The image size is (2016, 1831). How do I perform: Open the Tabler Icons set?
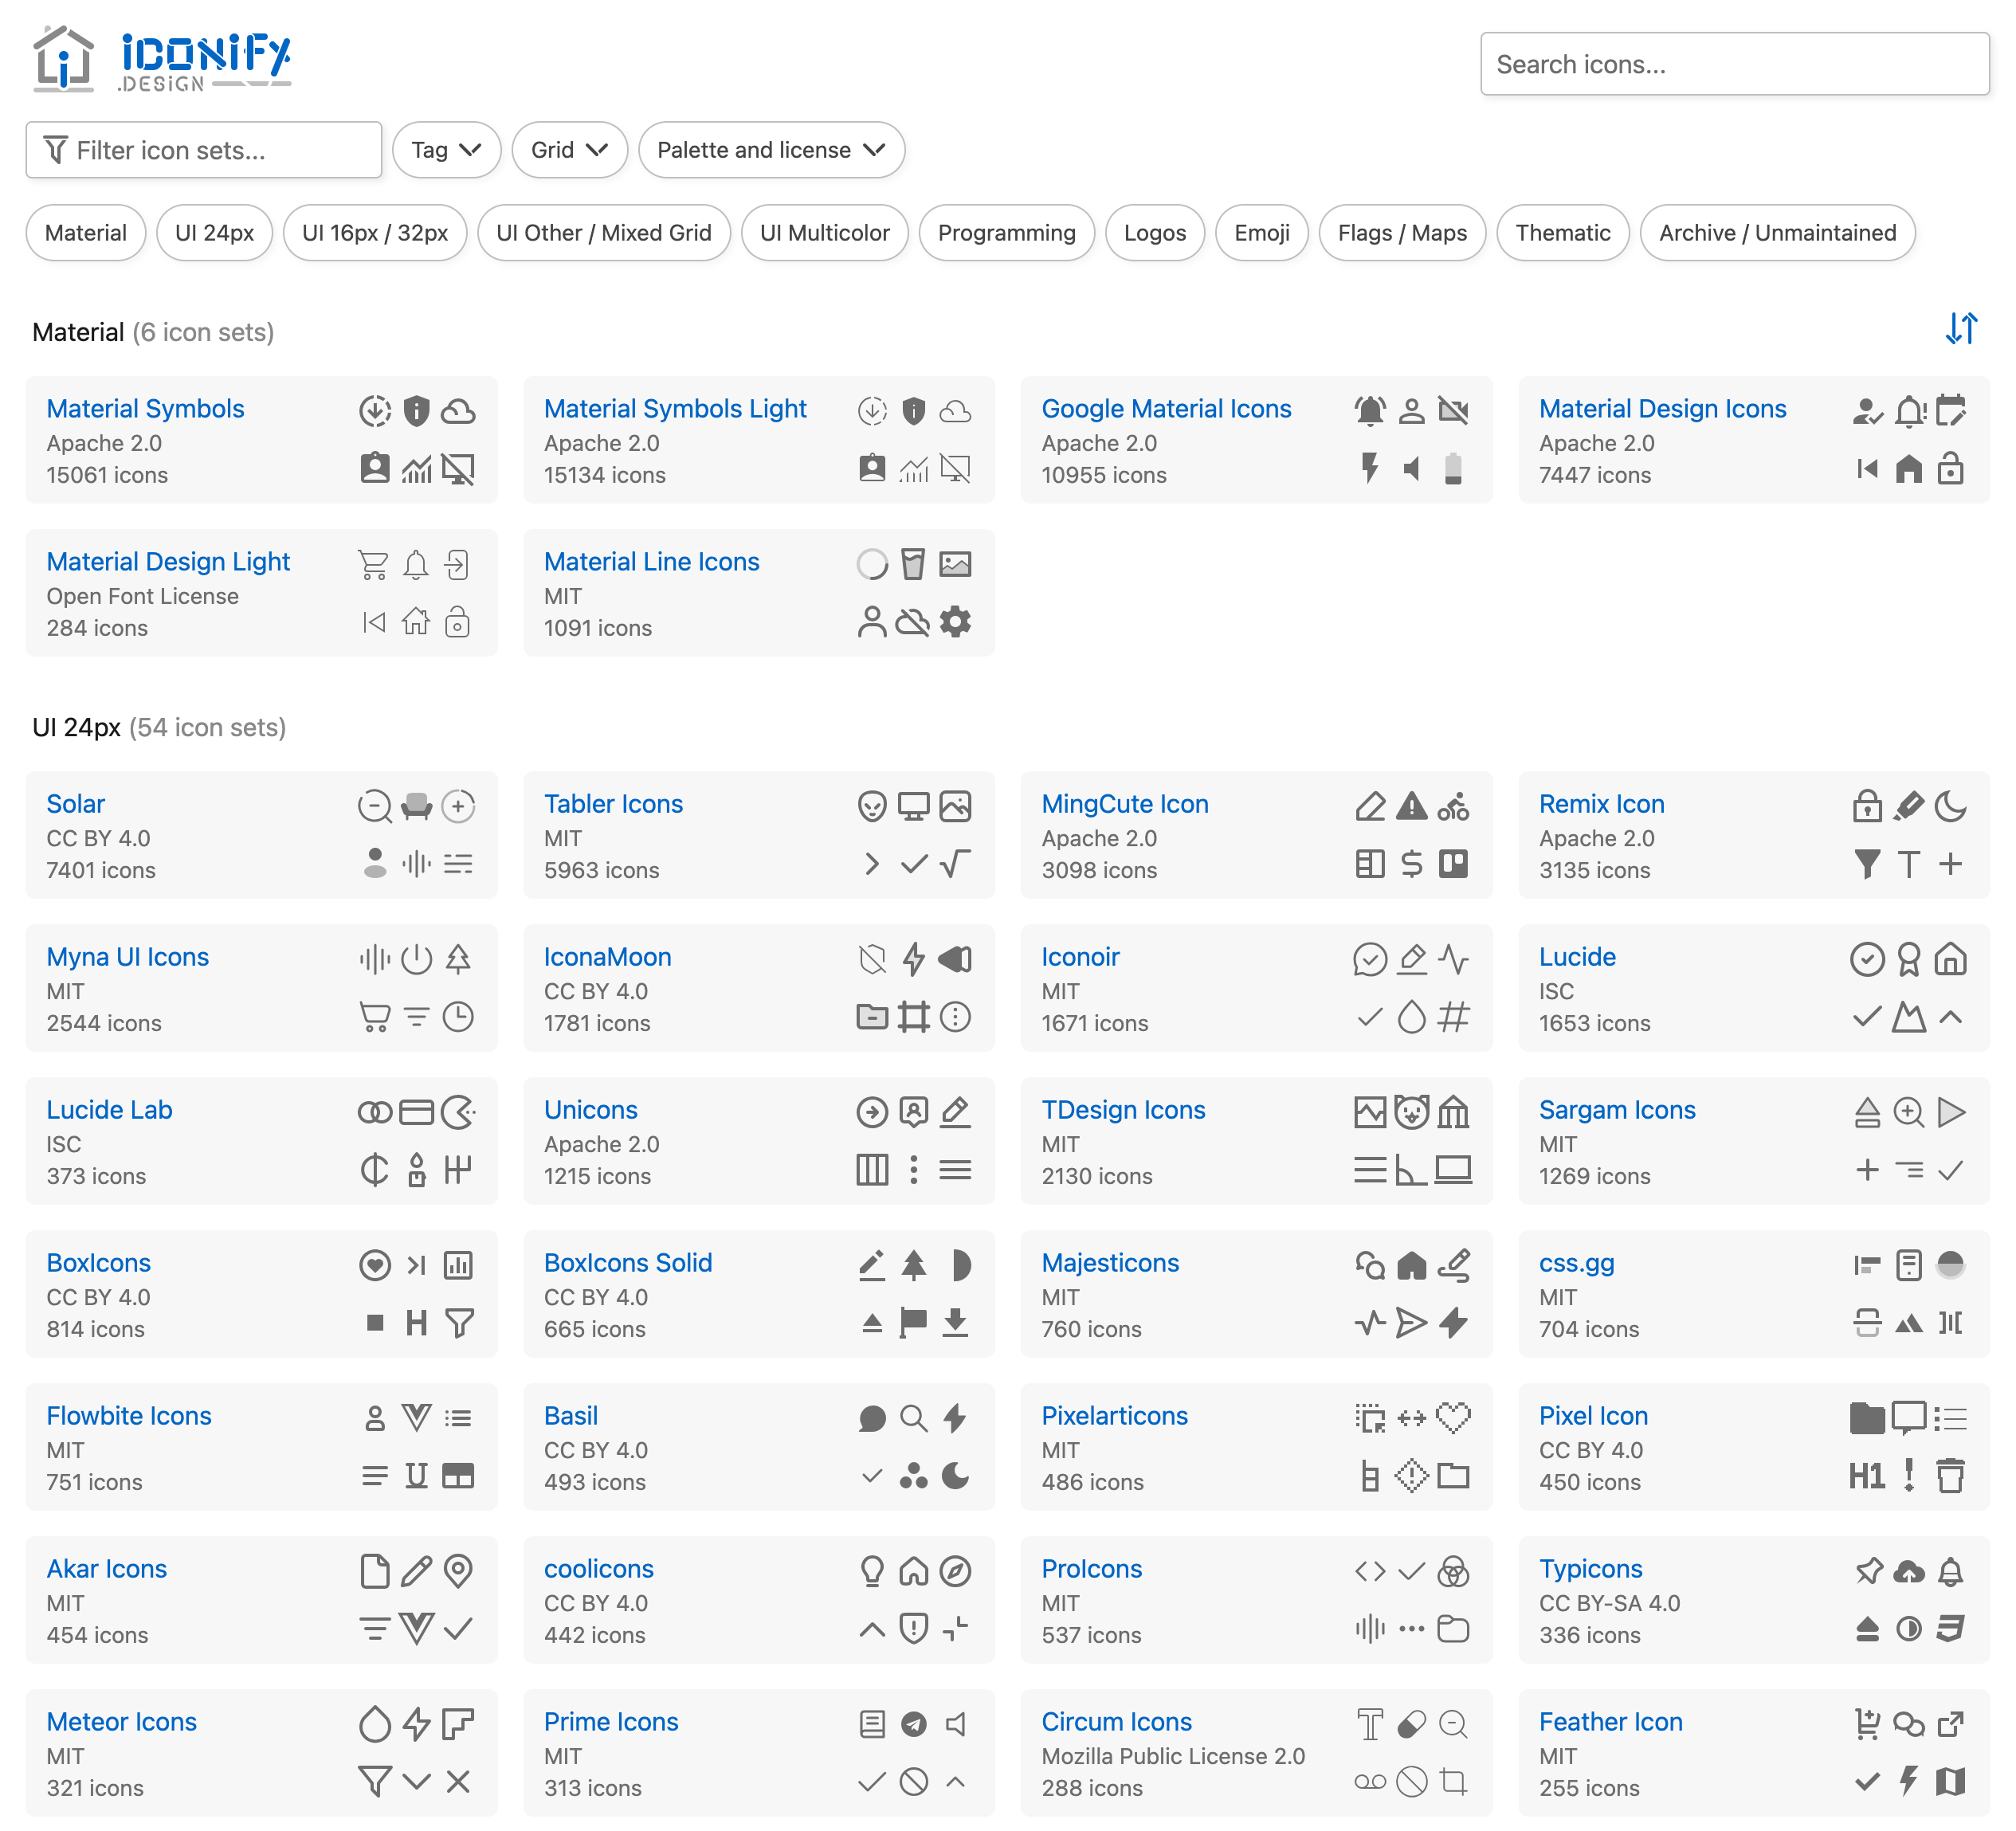[614, 803]
